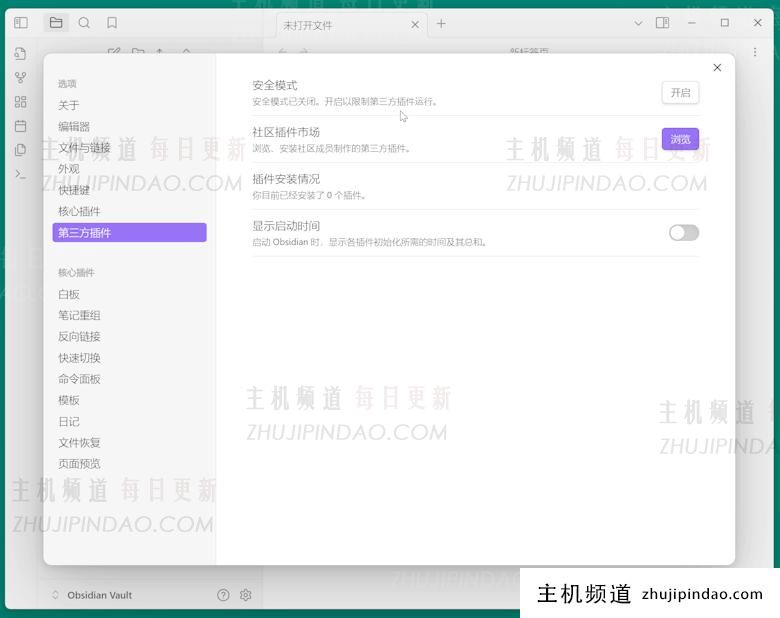Open today's daily note calendar icon
Screen dimensions: 780x618
[20, 126]
